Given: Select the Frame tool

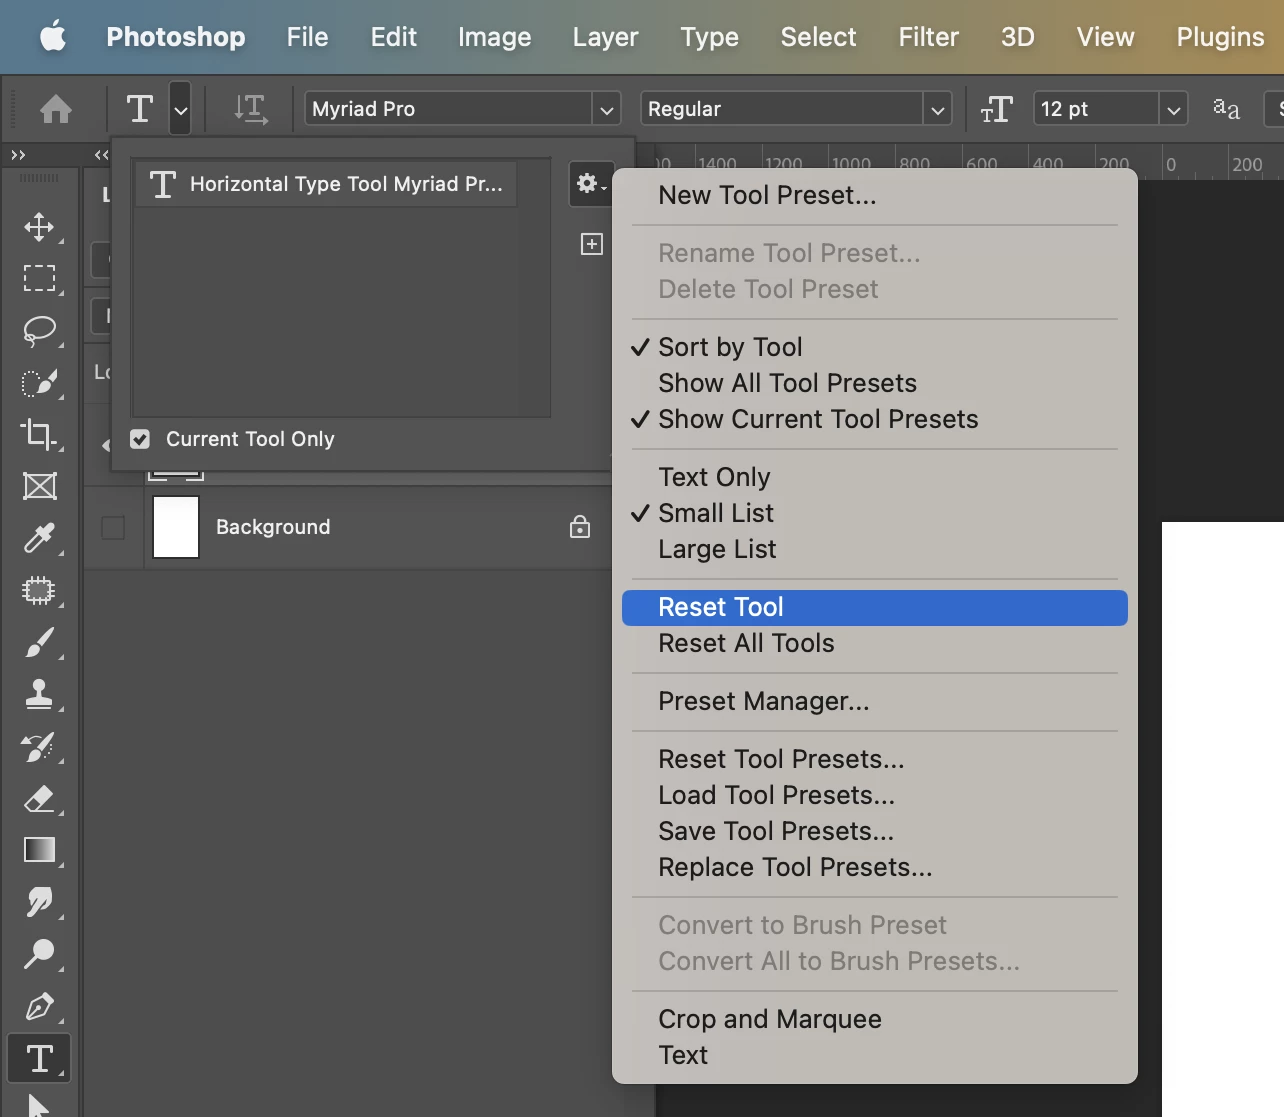Looking at the screenshot, I should [39, 486].
